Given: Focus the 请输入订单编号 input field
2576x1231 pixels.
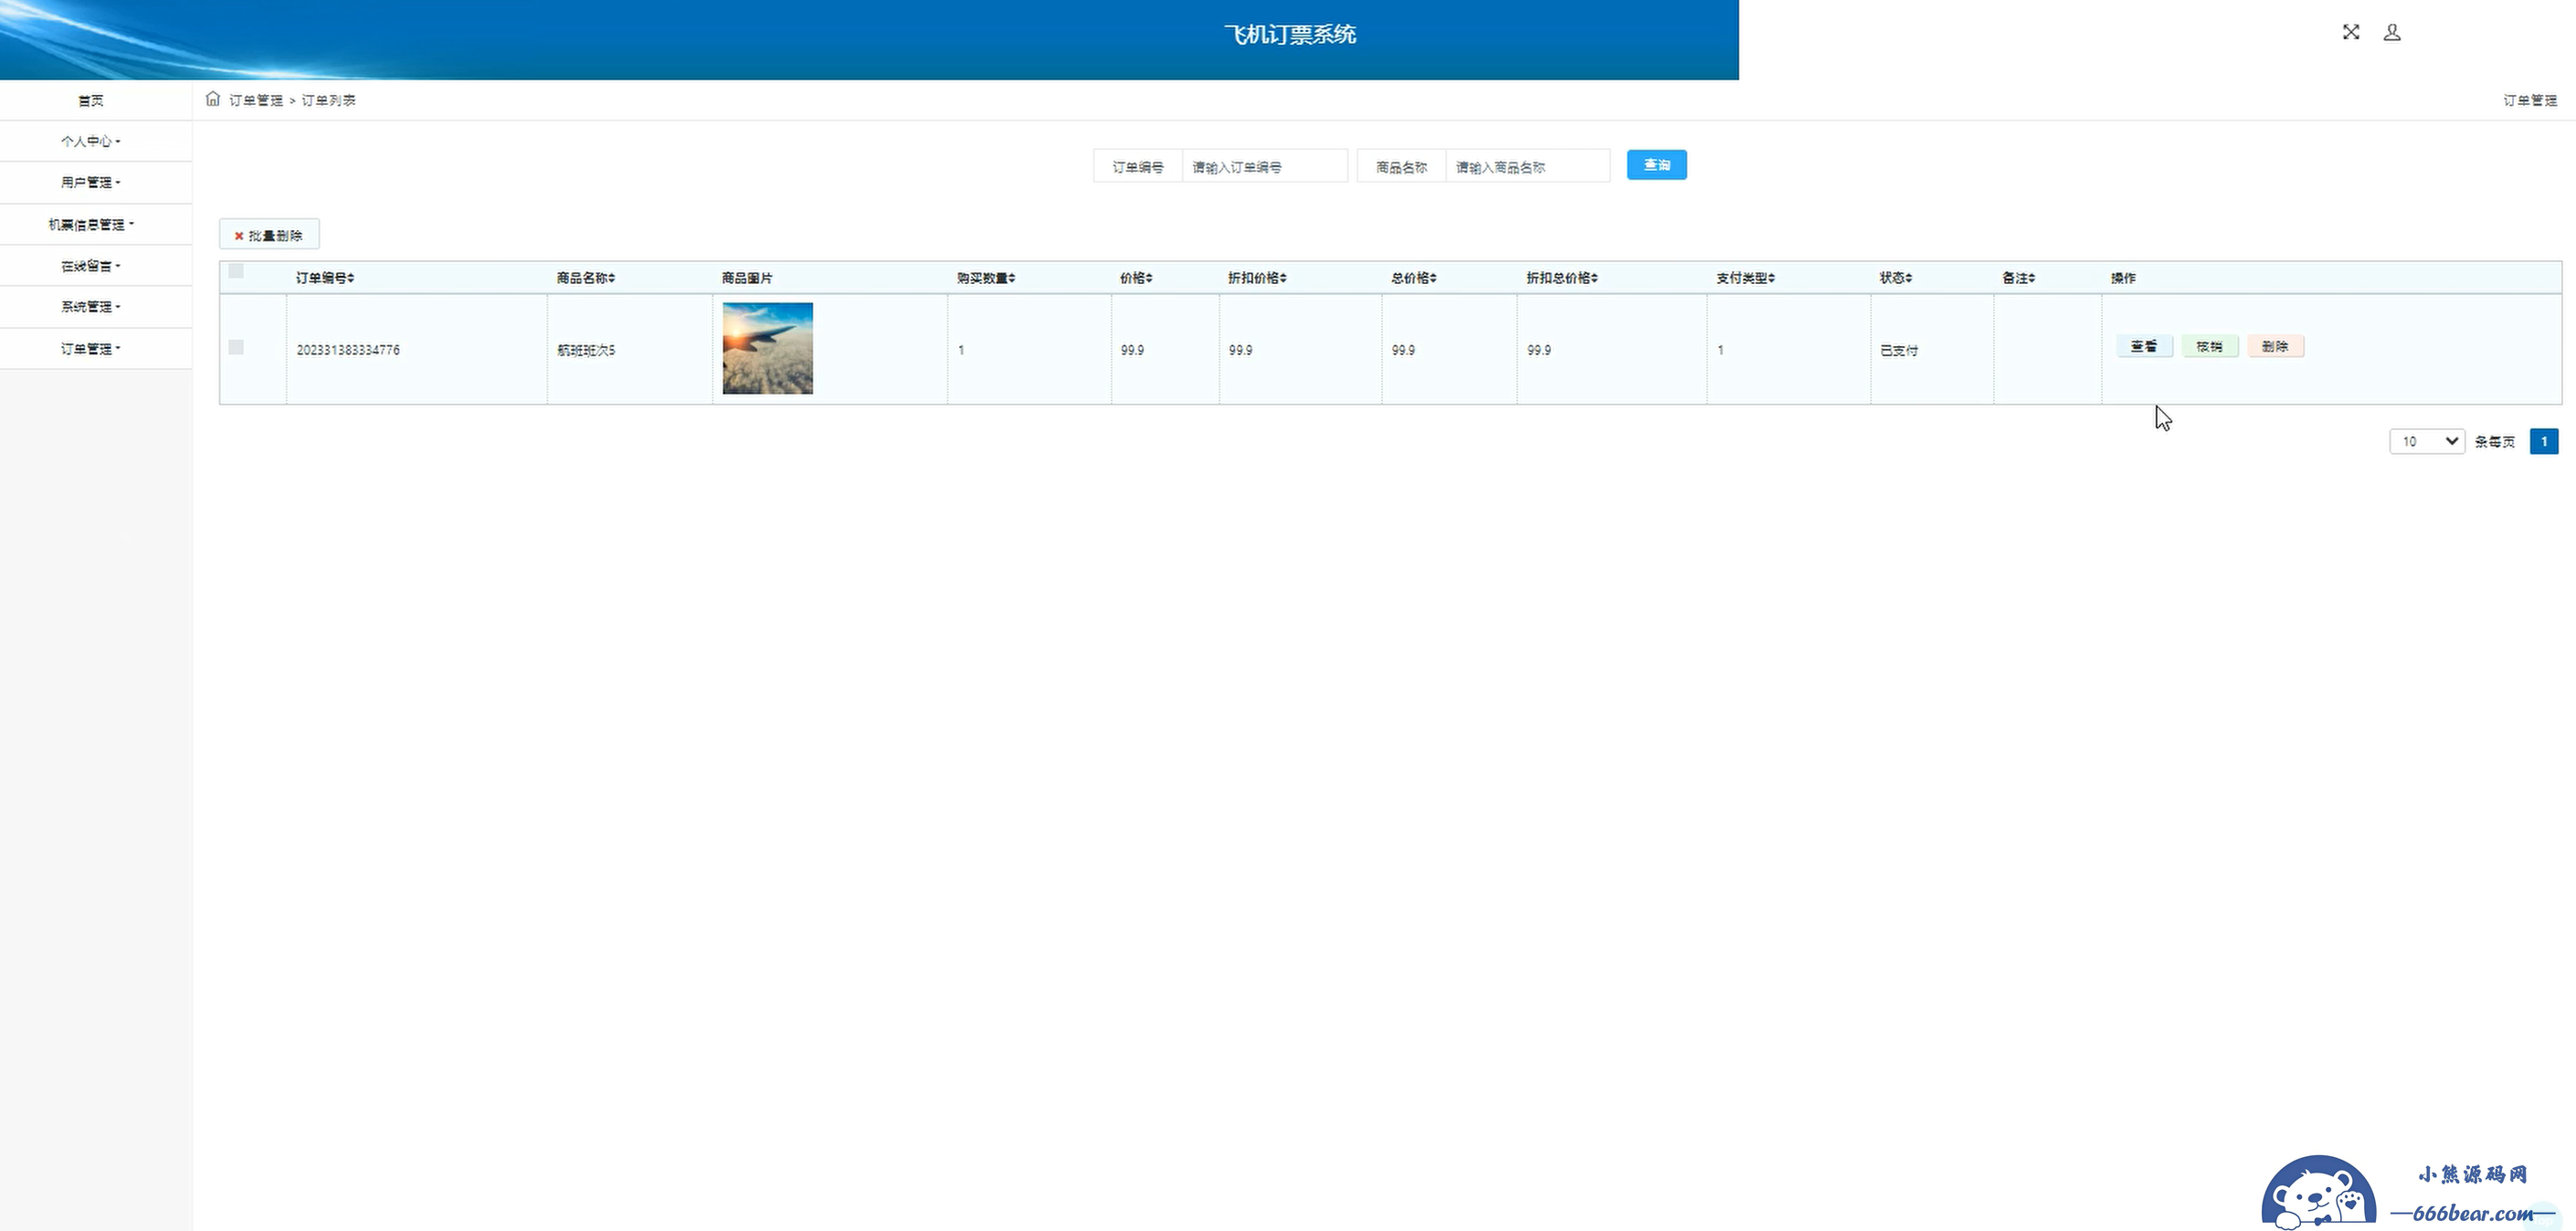Looking at the screenshot, I should click(x=1265, y=166).
